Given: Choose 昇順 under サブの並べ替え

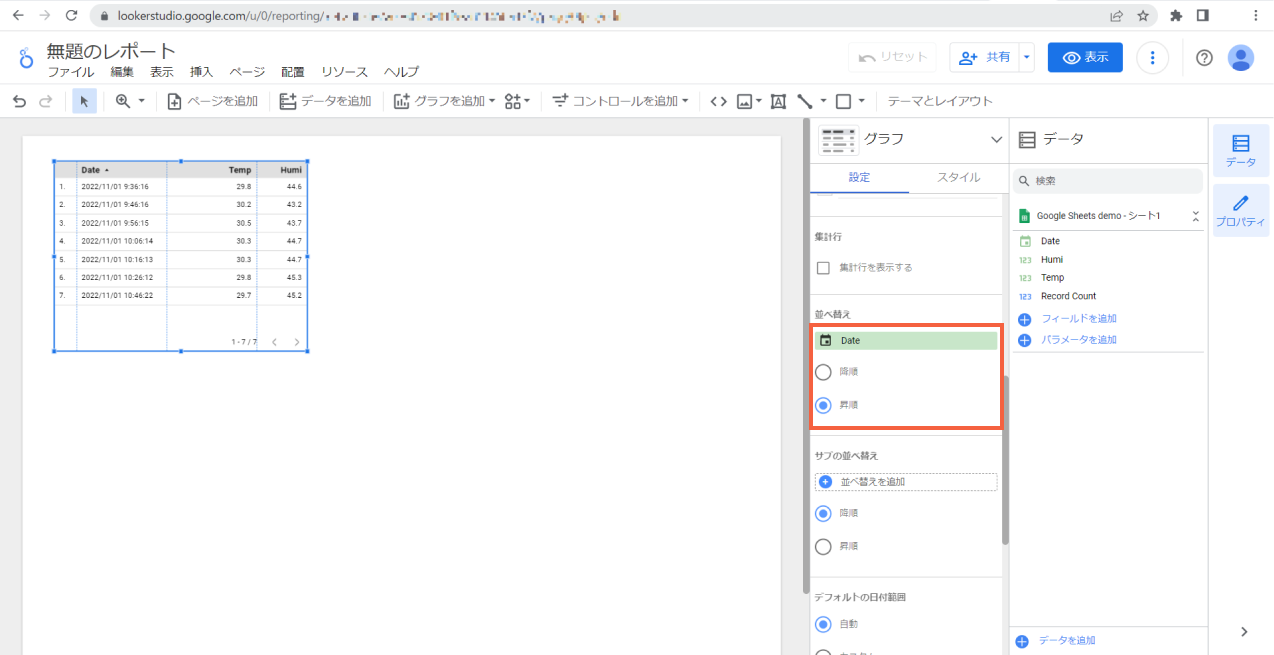Looking at the screenshot, I should 823,546.
